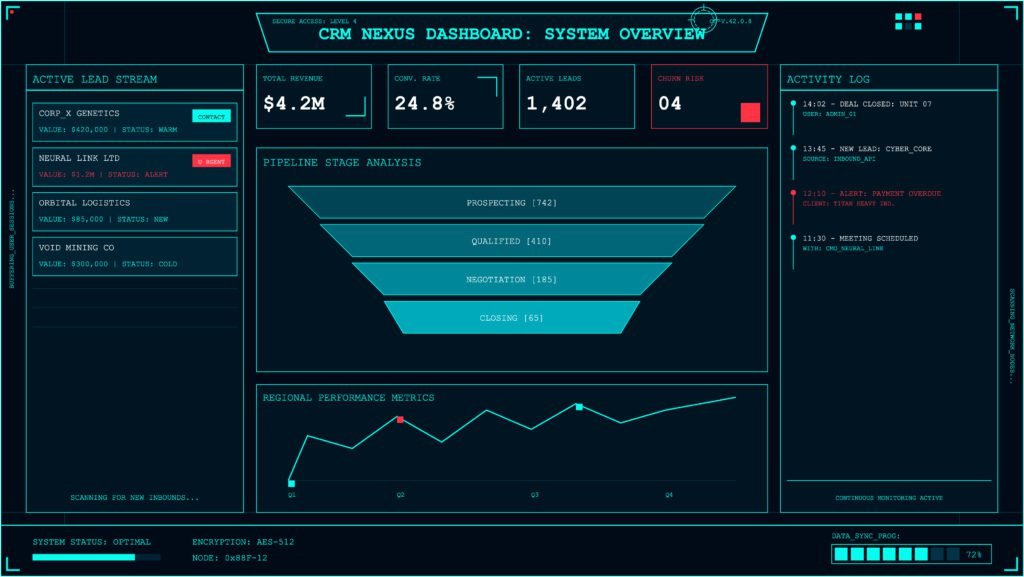Select the Qualified [410] funnel stage
This screenshot has height=577, width=1024.
point(511,241)
